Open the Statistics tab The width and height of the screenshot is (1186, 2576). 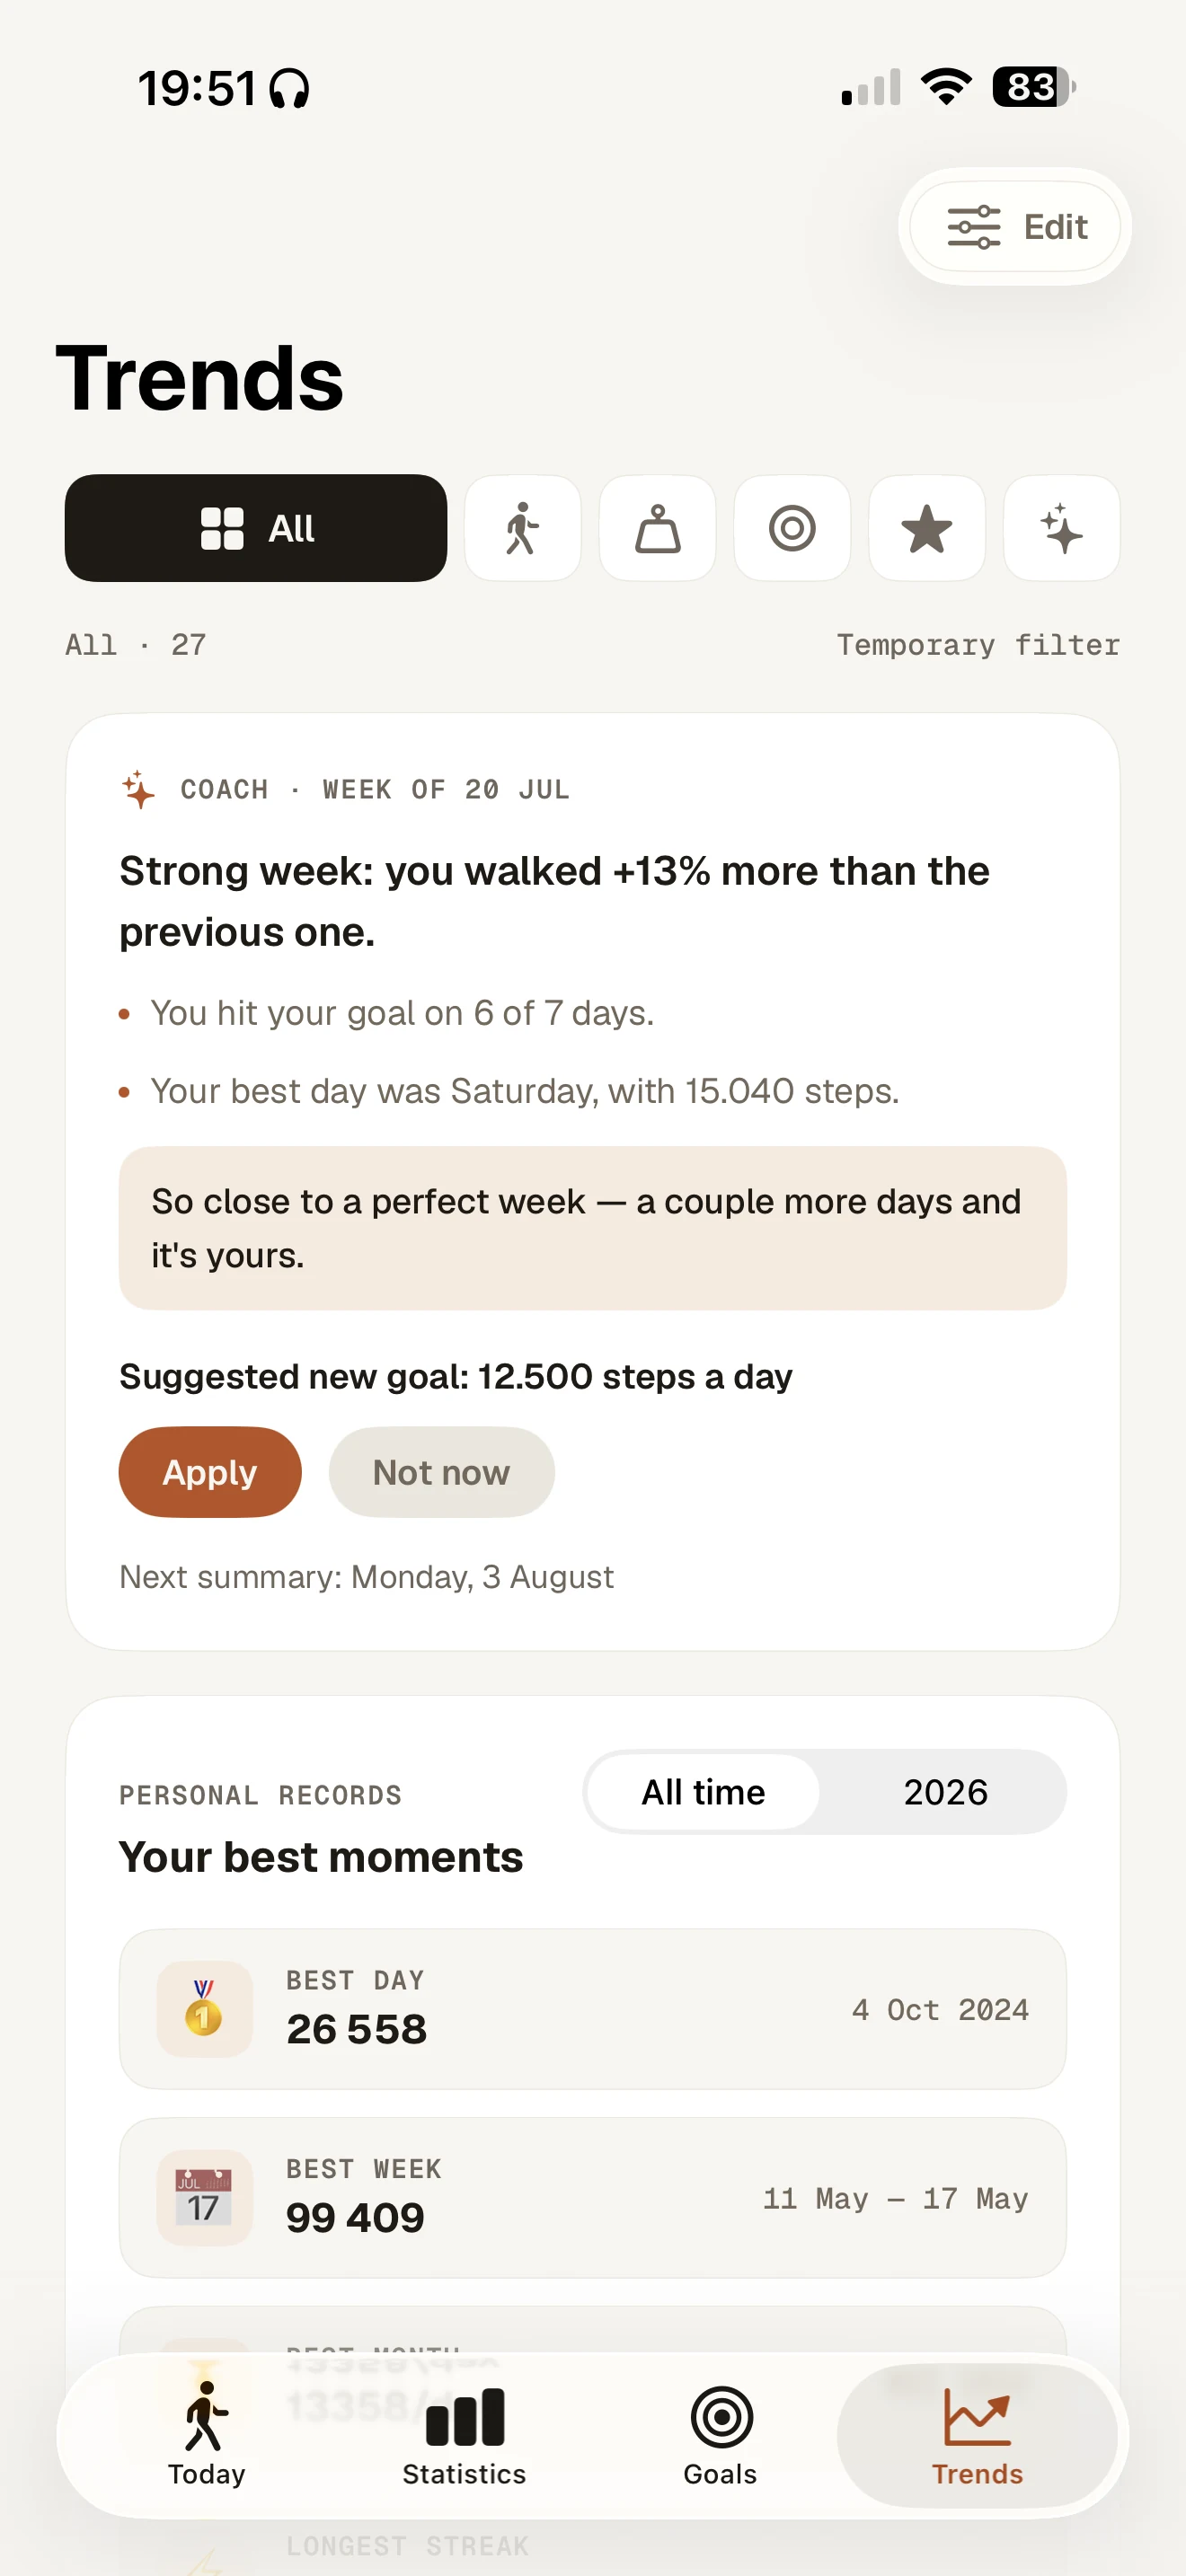[x=464, y=2435]
